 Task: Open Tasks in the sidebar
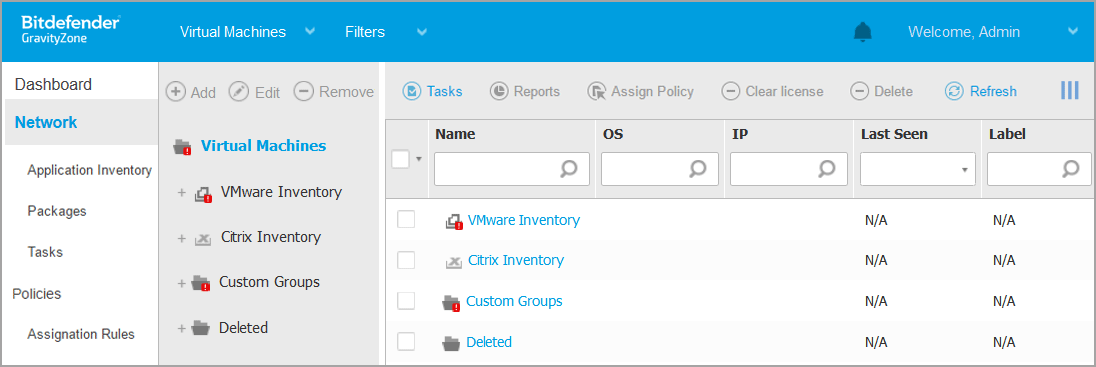point(45,252)
